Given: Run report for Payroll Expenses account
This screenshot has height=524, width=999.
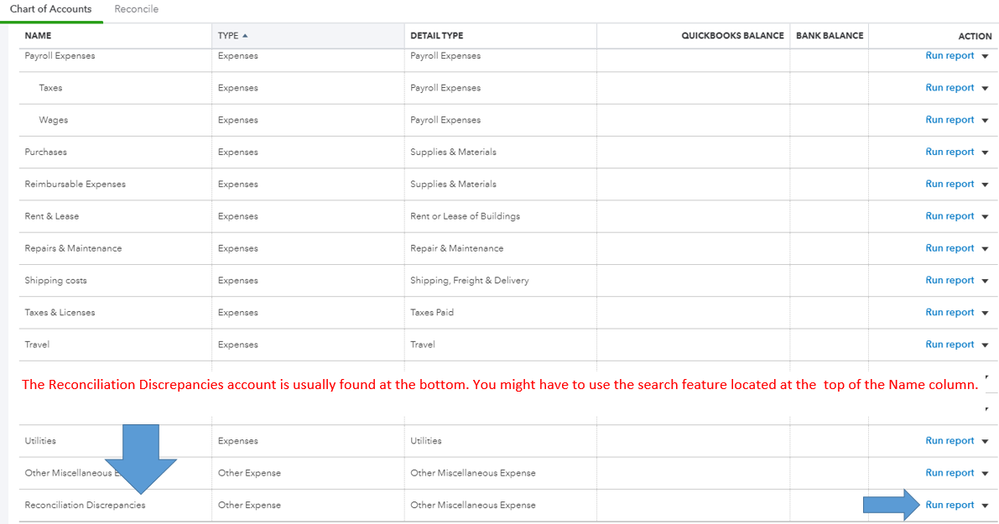Looking at the screenshot, I should click(x=949, y=55).
